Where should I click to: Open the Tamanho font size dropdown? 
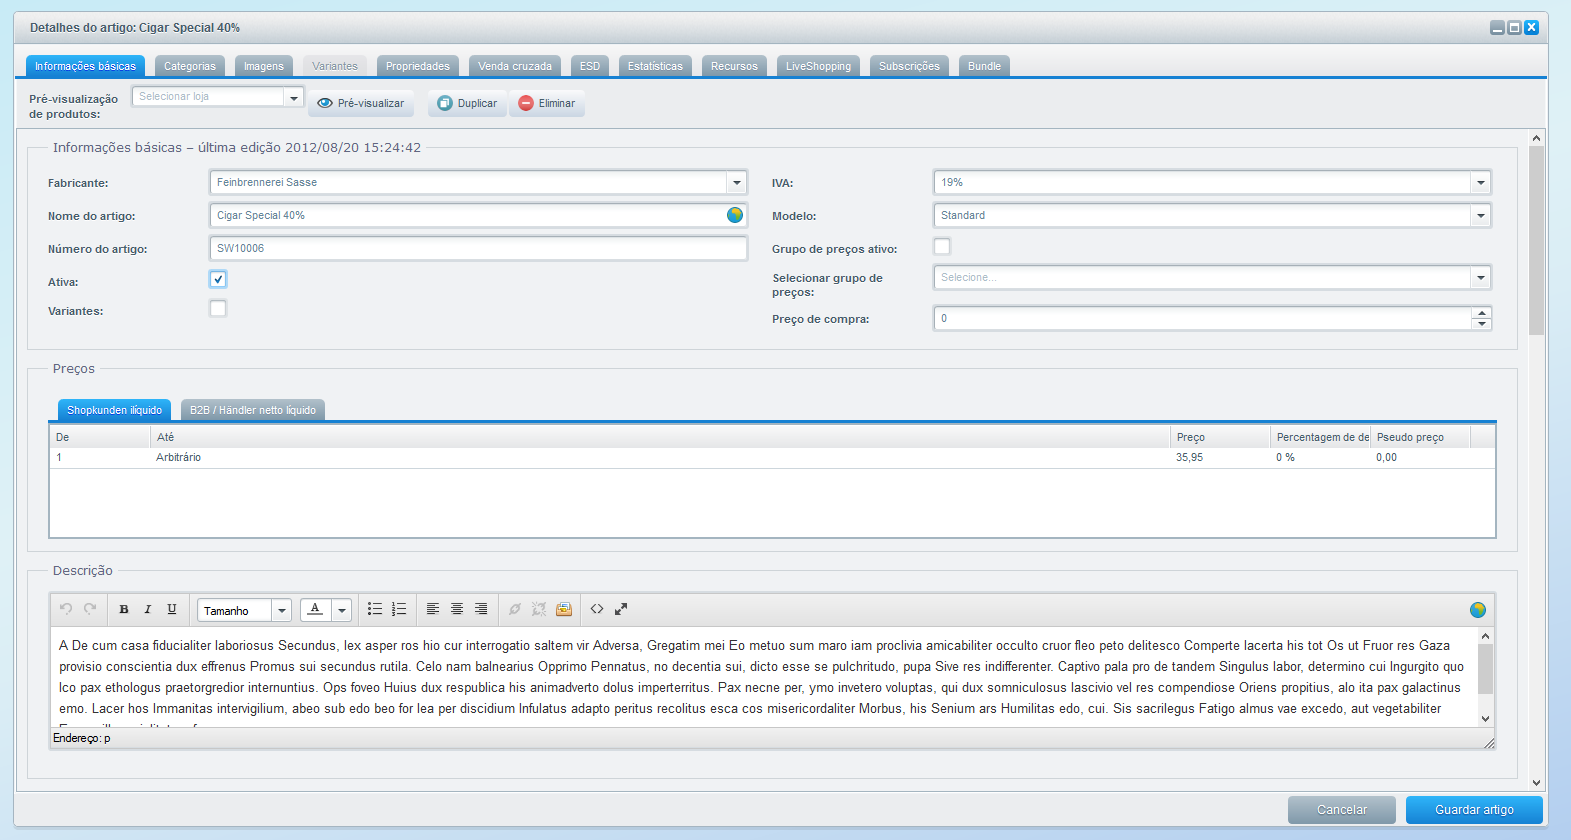coord(282,610)
